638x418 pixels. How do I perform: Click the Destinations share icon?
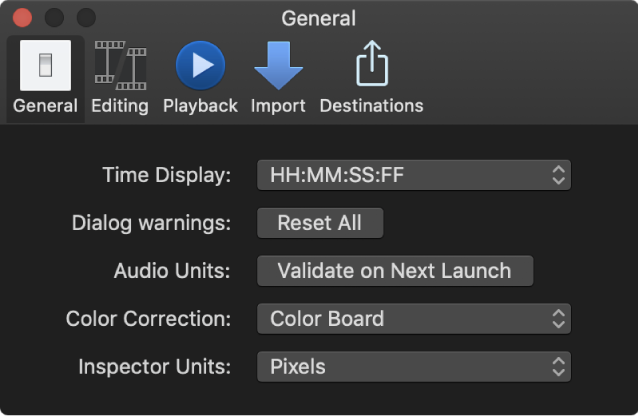[371, 66]
